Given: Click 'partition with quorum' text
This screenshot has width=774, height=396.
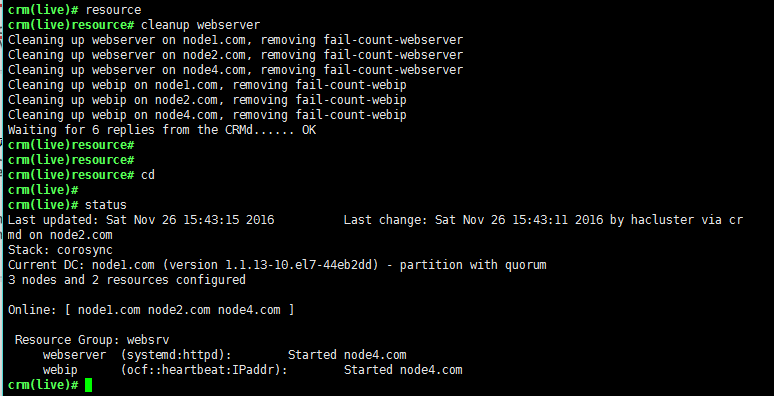Looking at the screenshot, I should pyautogui.click(x=473, y=265).
